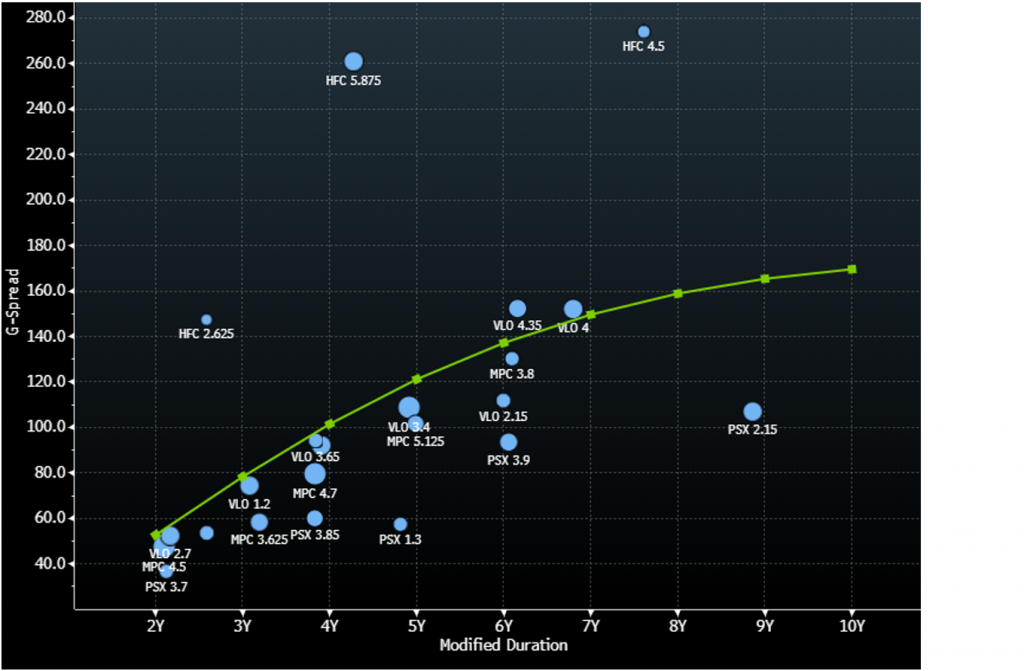
Task: Click the HFC 2.625 bubble
Action: coord(206,320)
